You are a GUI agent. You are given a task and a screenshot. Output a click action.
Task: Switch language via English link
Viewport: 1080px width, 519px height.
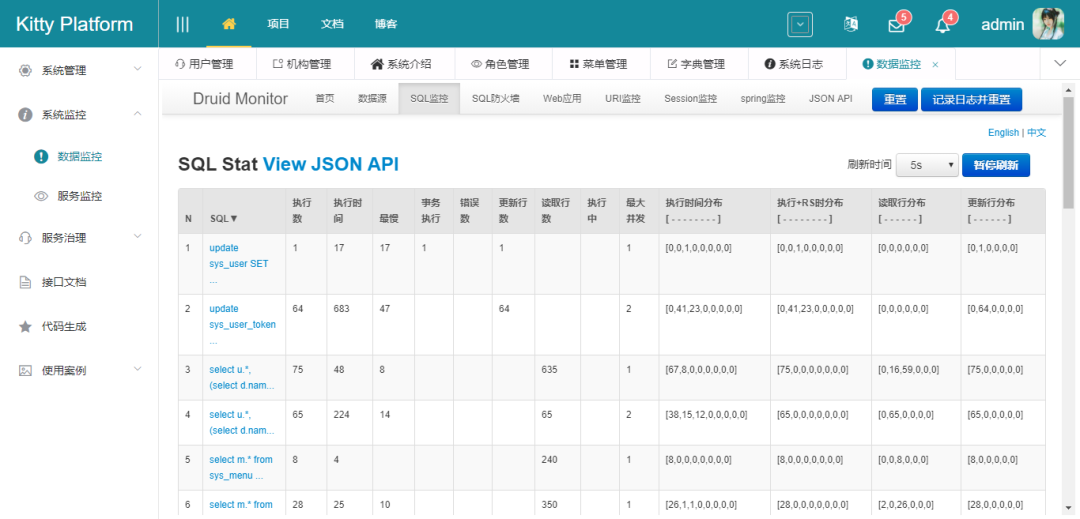(x=1003, y=133)
